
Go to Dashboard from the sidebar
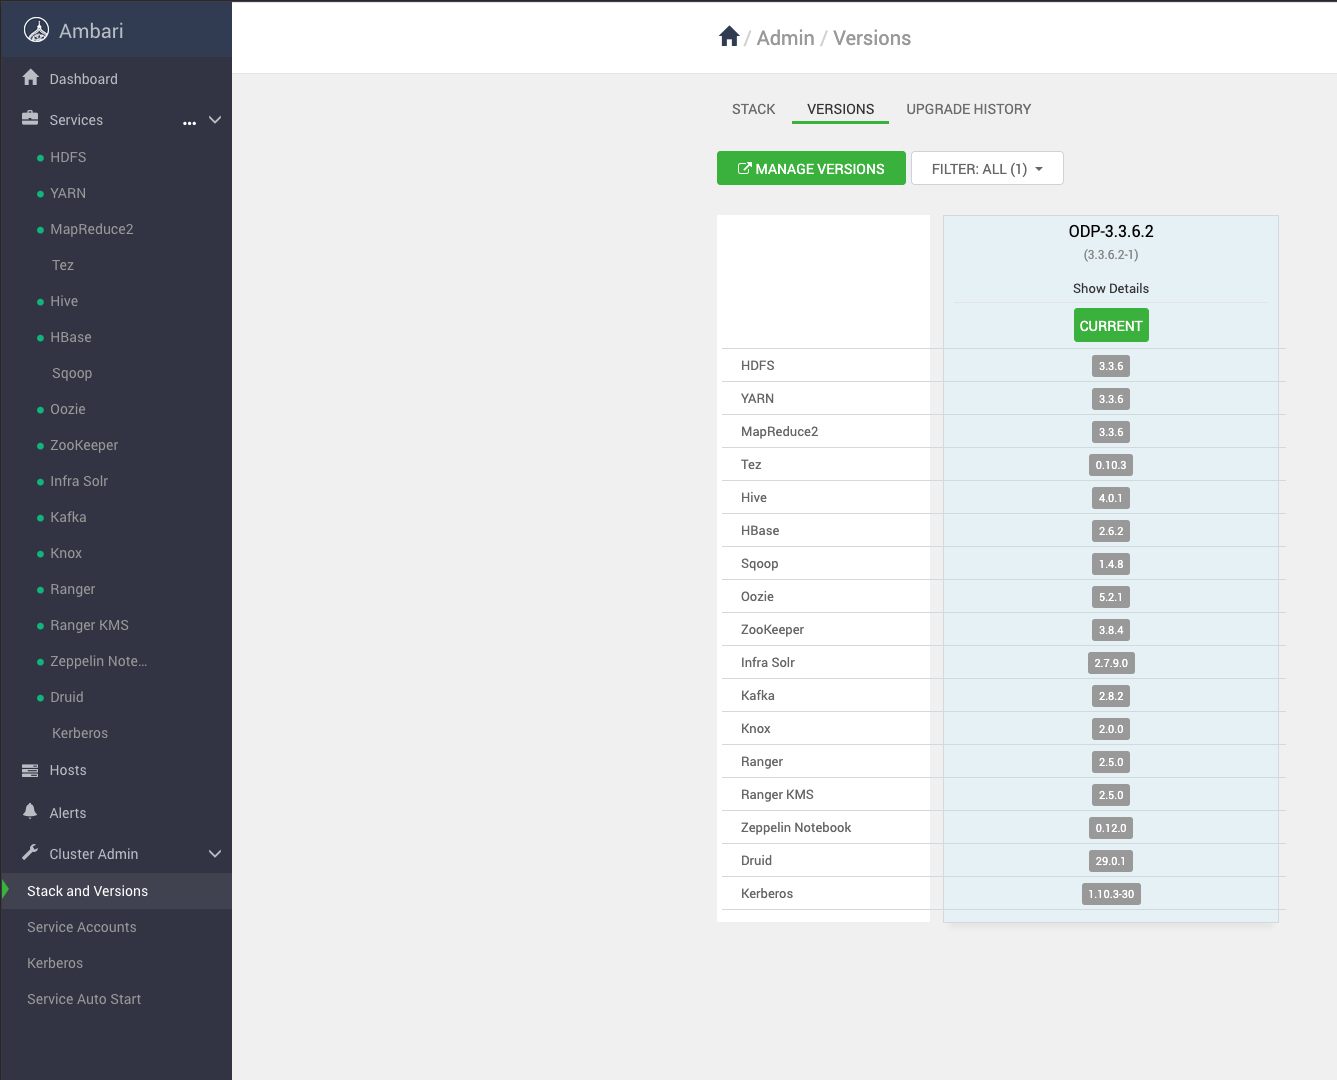[x=83, y=79]
